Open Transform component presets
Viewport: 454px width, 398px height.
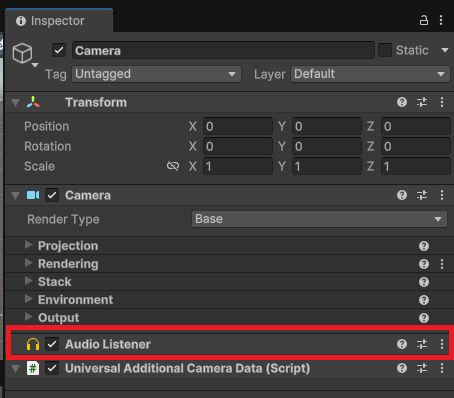pos(422,102)
